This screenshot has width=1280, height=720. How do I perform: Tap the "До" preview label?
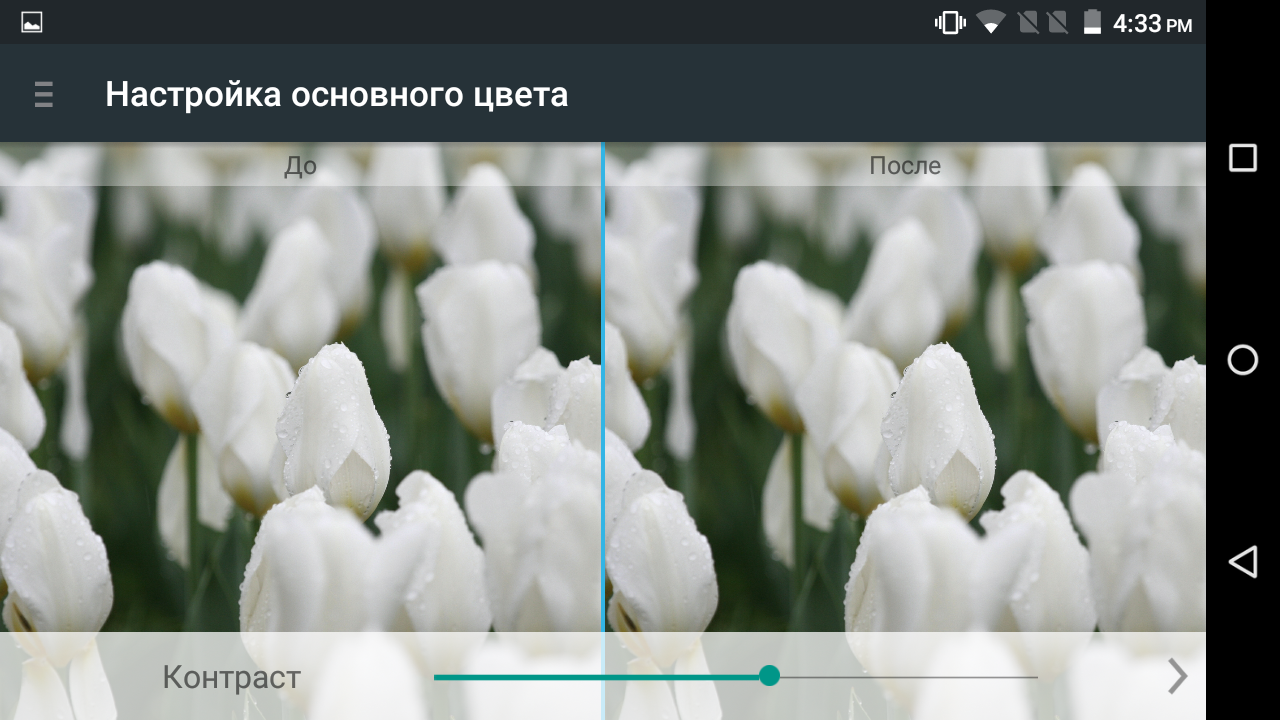pos(300,166)
